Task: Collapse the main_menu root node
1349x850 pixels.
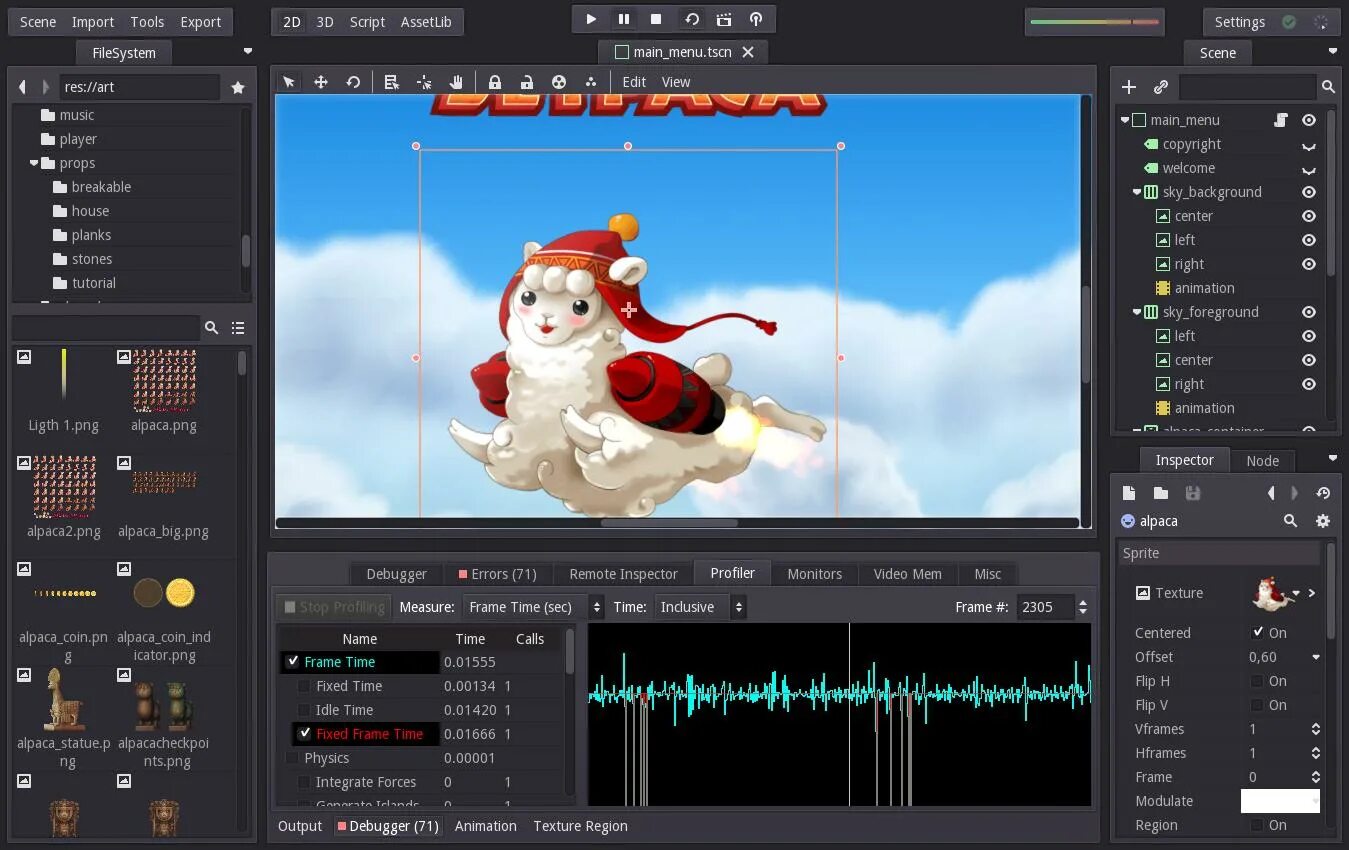Action: (x=1125, y=120)
